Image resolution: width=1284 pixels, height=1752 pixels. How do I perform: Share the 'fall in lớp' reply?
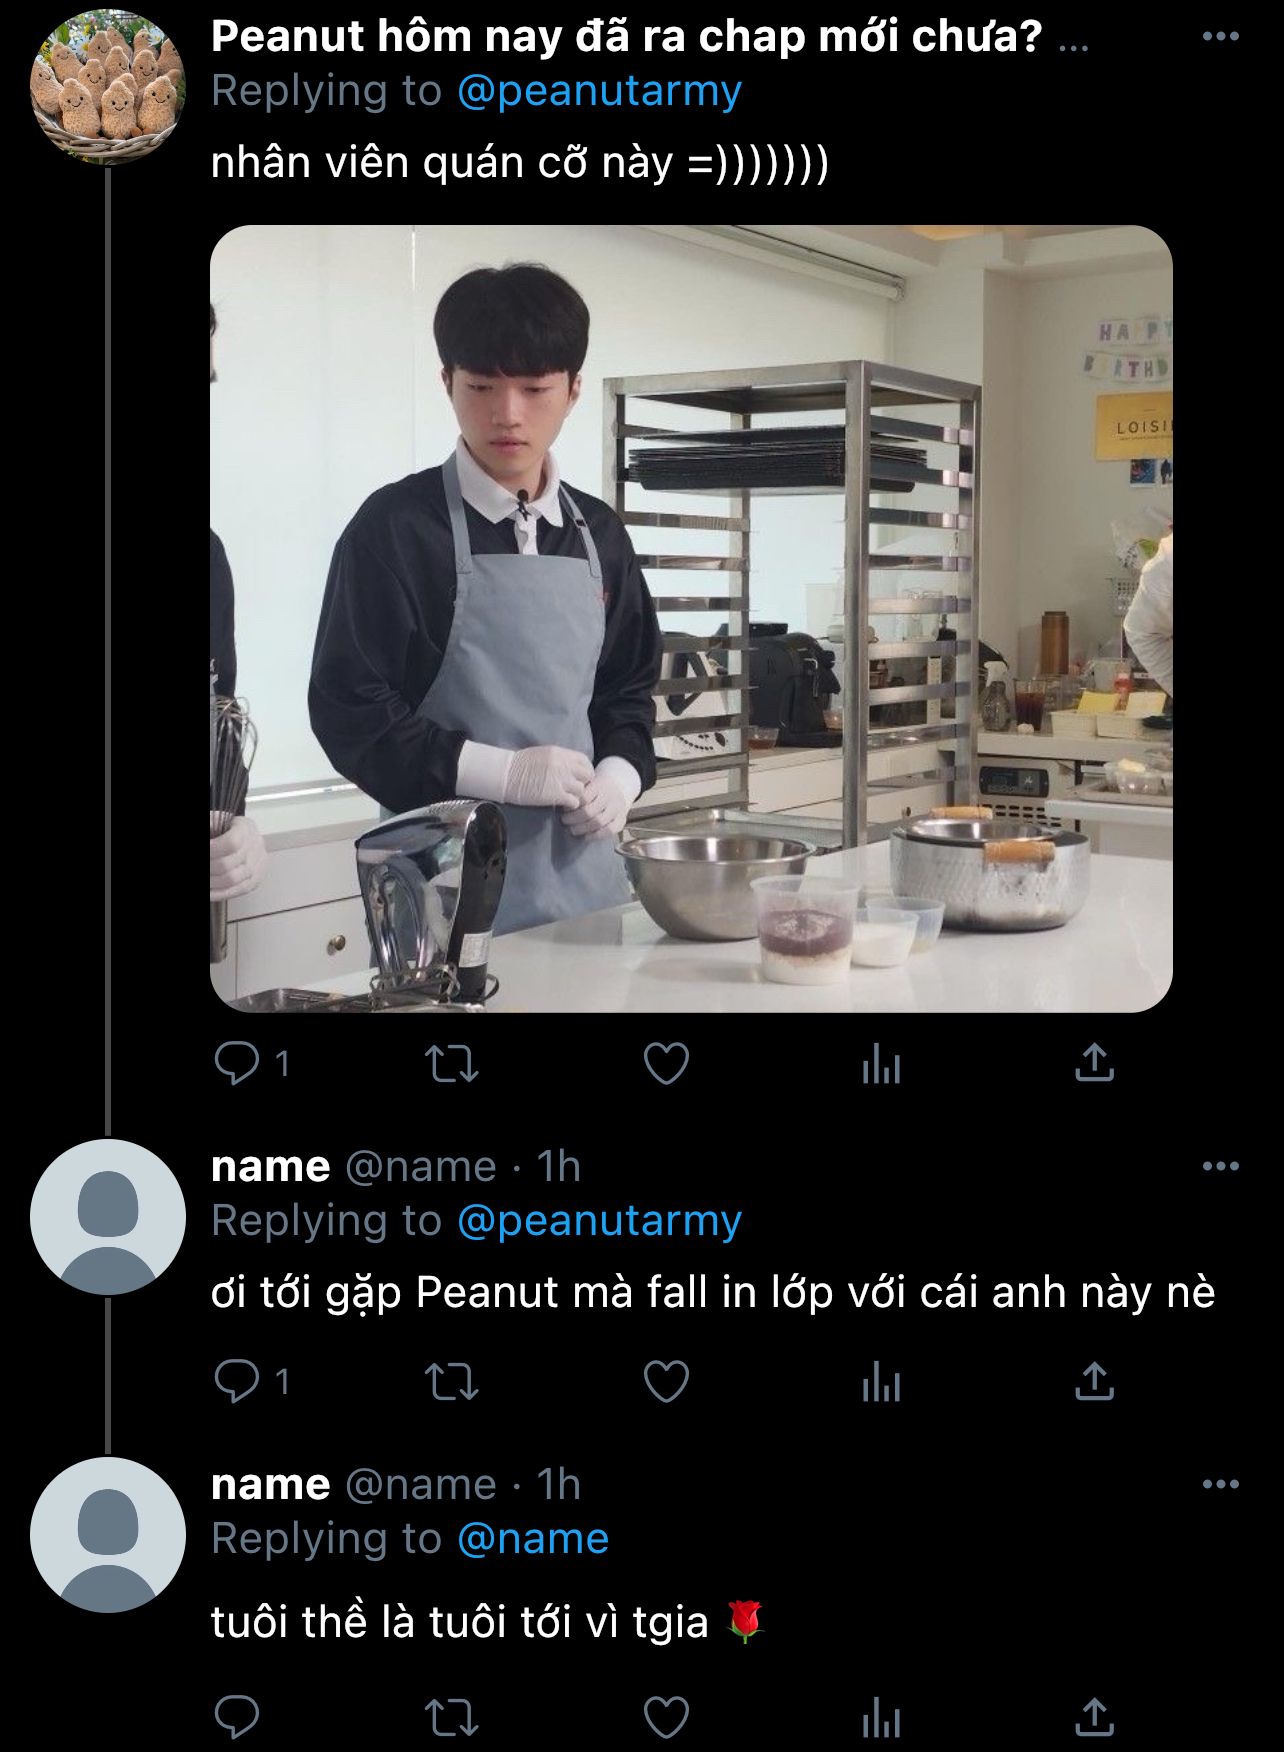(1094, 1382)
